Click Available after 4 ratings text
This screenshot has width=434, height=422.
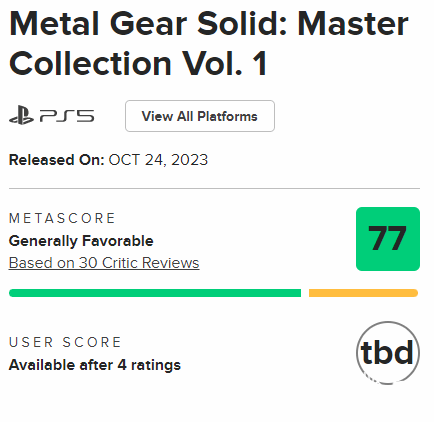pyautogui.click(x=95, y=365)
